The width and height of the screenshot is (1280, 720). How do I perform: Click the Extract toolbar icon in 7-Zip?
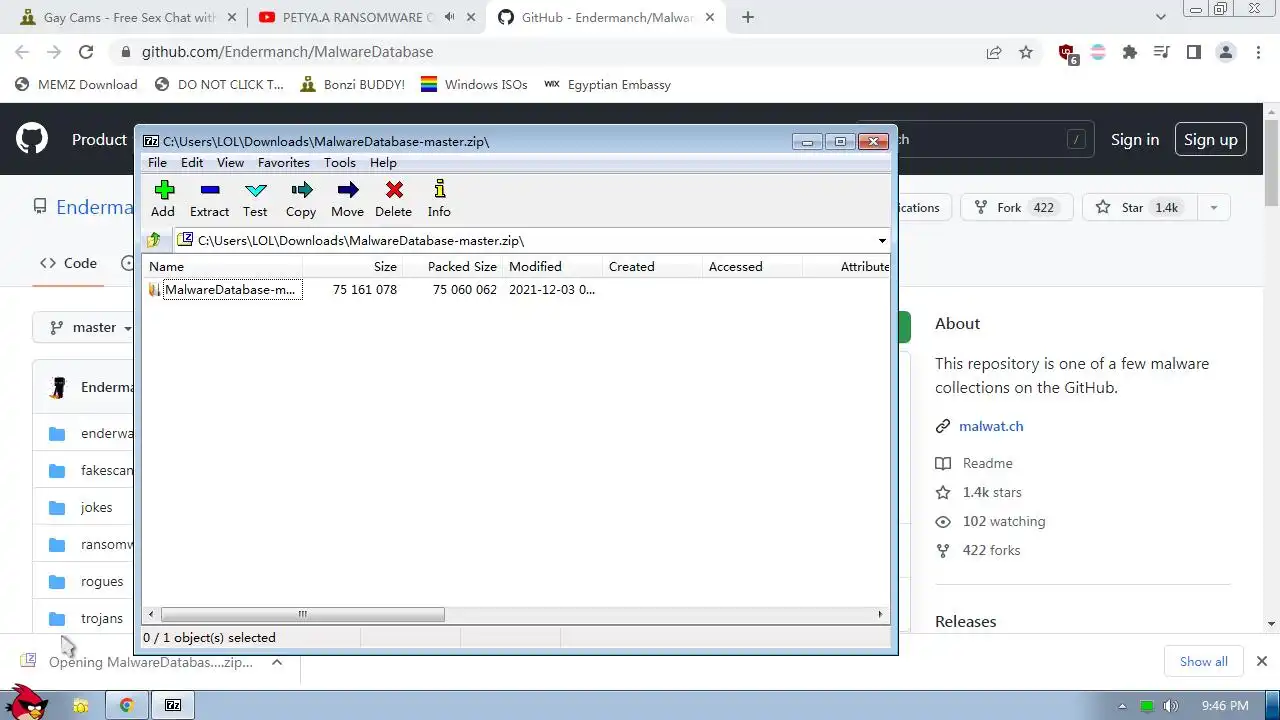(209, 199)
